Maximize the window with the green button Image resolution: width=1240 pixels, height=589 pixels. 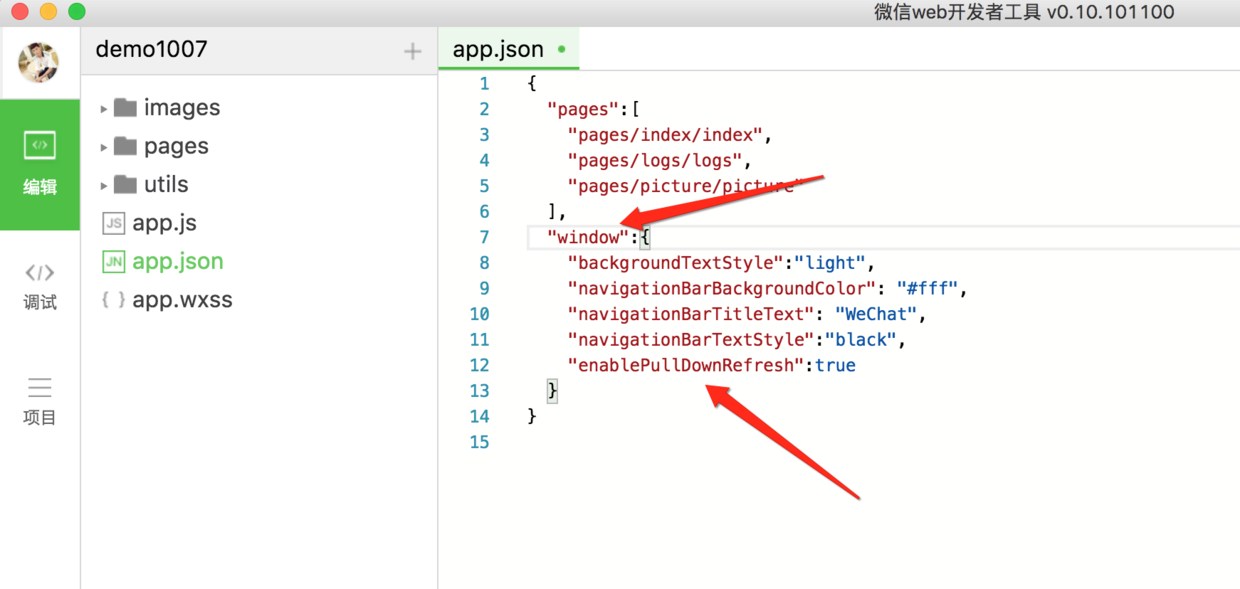tap(77, 12)
